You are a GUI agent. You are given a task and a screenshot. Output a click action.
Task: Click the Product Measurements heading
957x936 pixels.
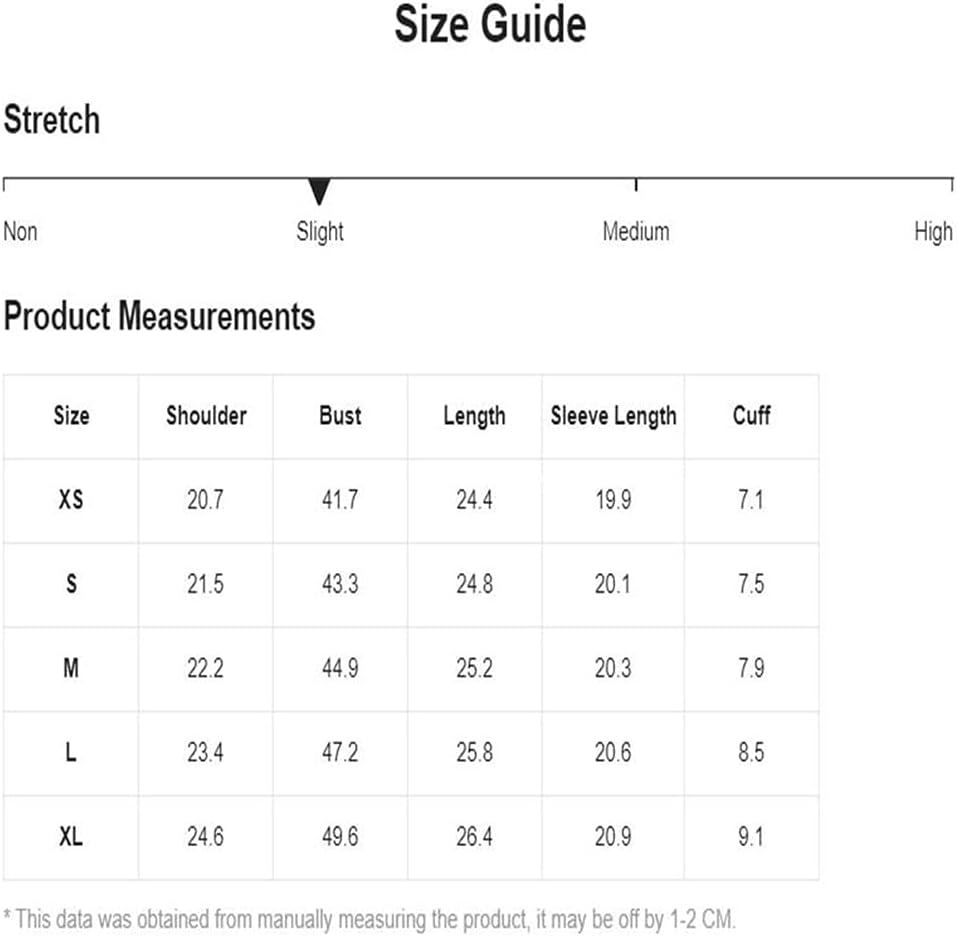tap(159, 316)
